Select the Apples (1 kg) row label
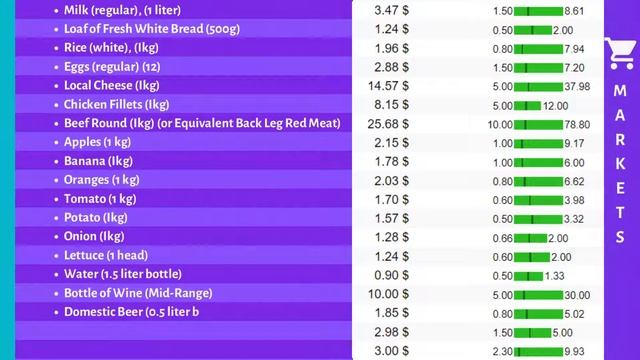This screenshot has height=360, width=640. click(x=98, y=142)
